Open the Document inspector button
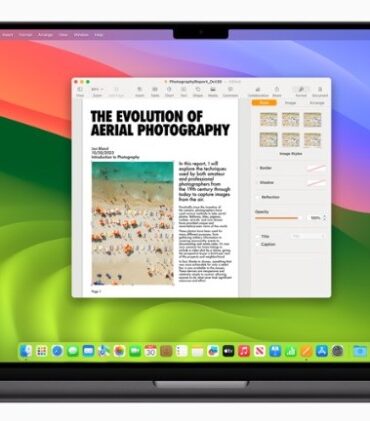This screenshot has height=421, width=370. 320,92
